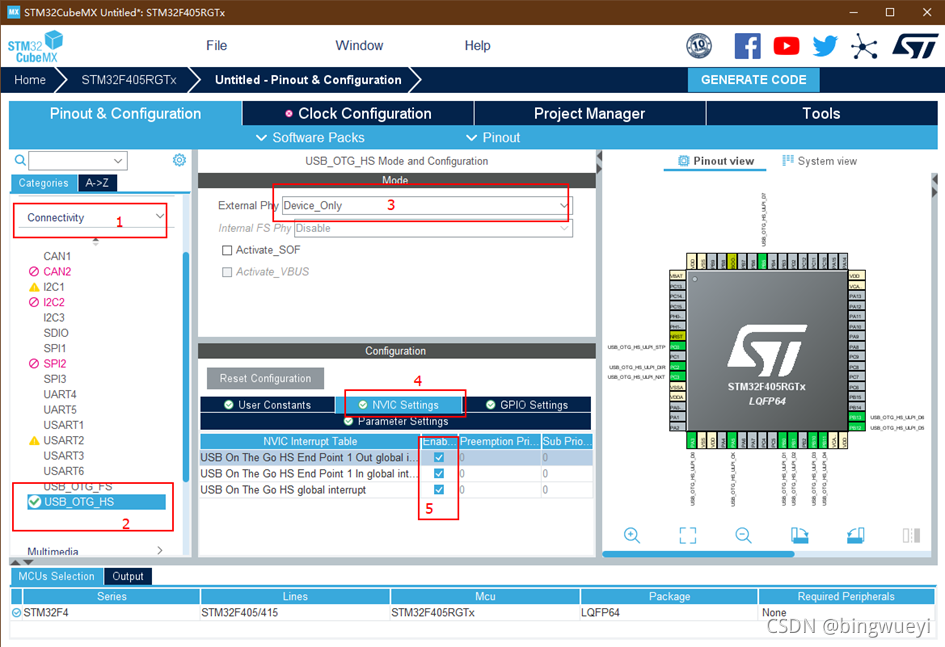Expand the Pinout dropdown menu
The width and height of the screenshot is (945, 647).
[x=492, y=137]
